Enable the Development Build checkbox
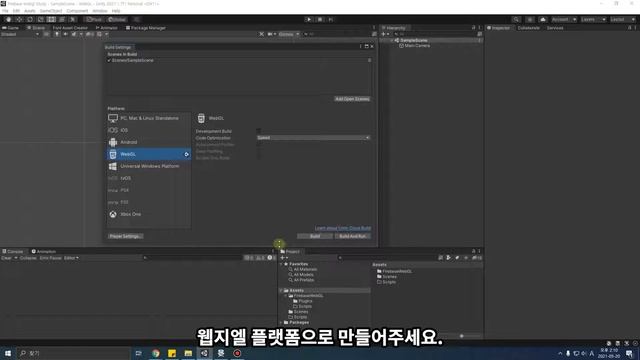This screenshot has height=360, width=640. point(258,131)
